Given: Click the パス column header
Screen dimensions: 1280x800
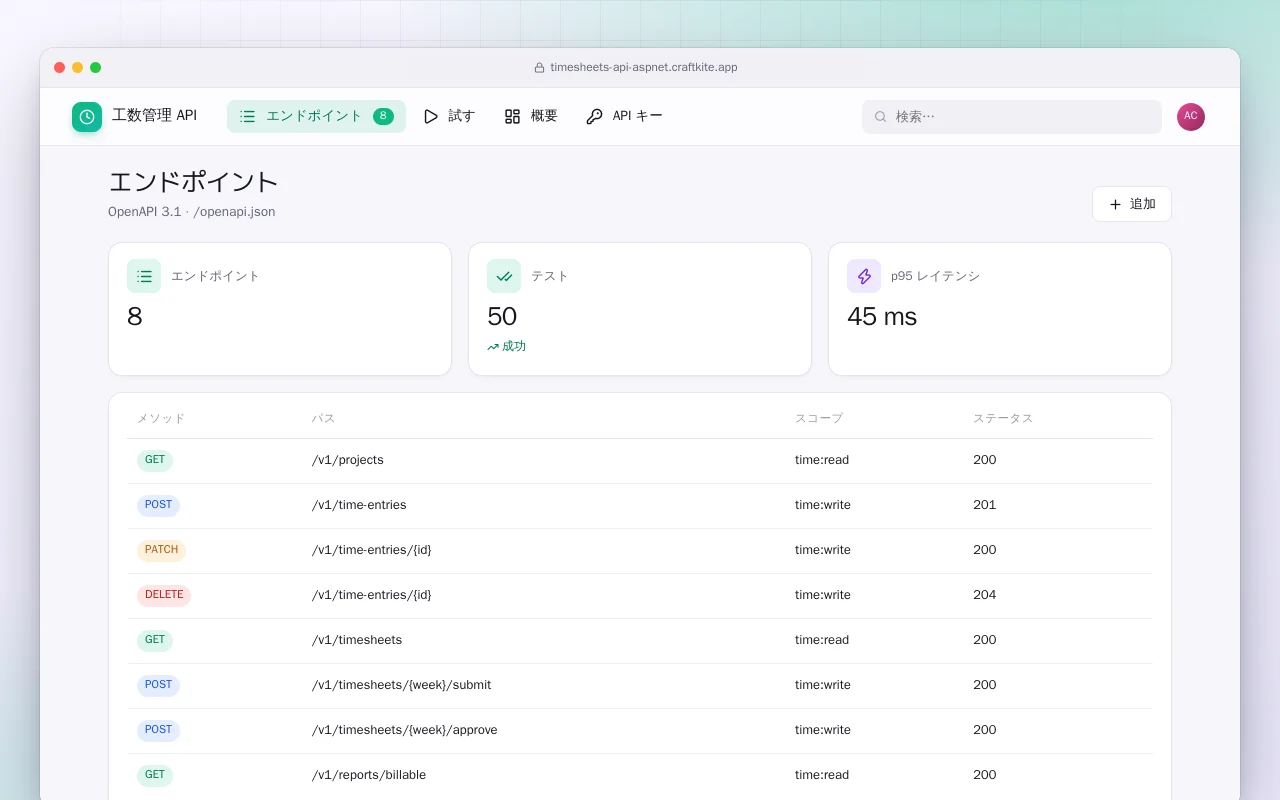Looking at the screenshot, I should 323,419.
